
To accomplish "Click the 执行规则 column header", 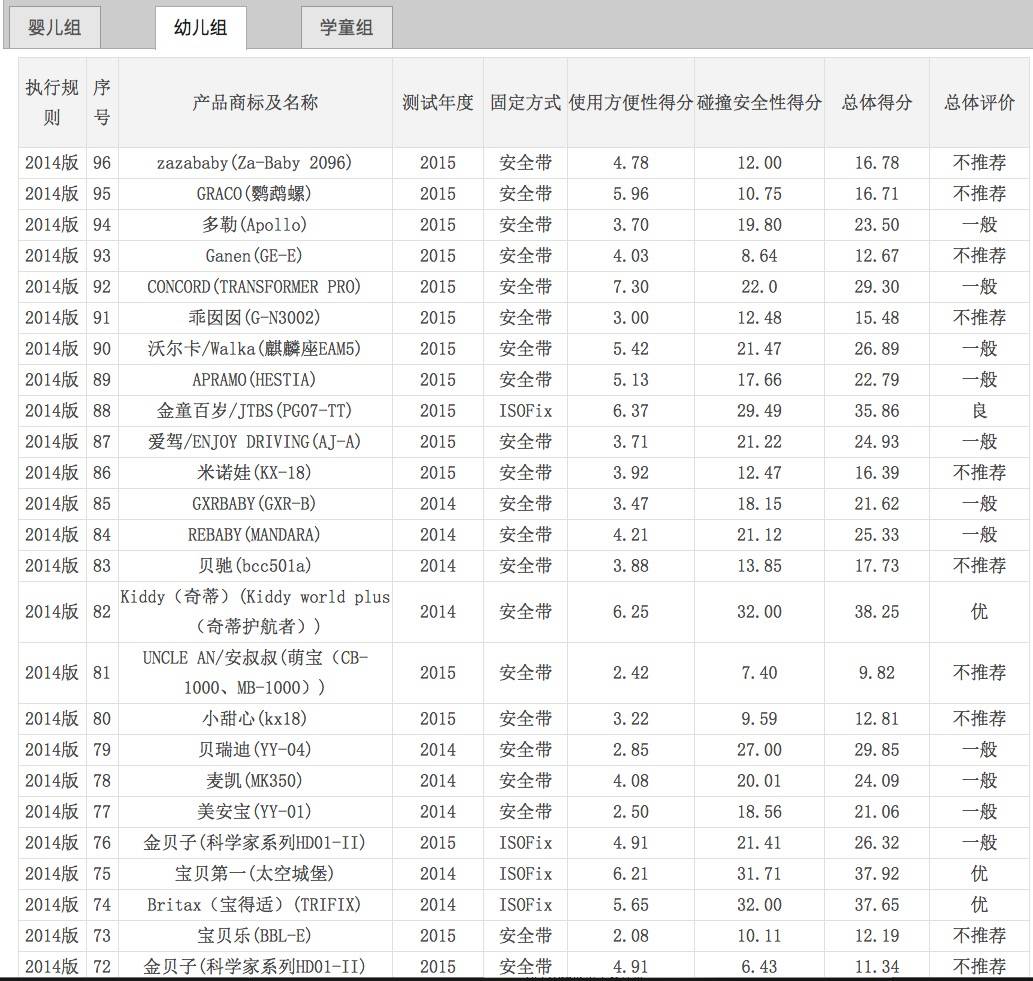I will pos(52,103).
